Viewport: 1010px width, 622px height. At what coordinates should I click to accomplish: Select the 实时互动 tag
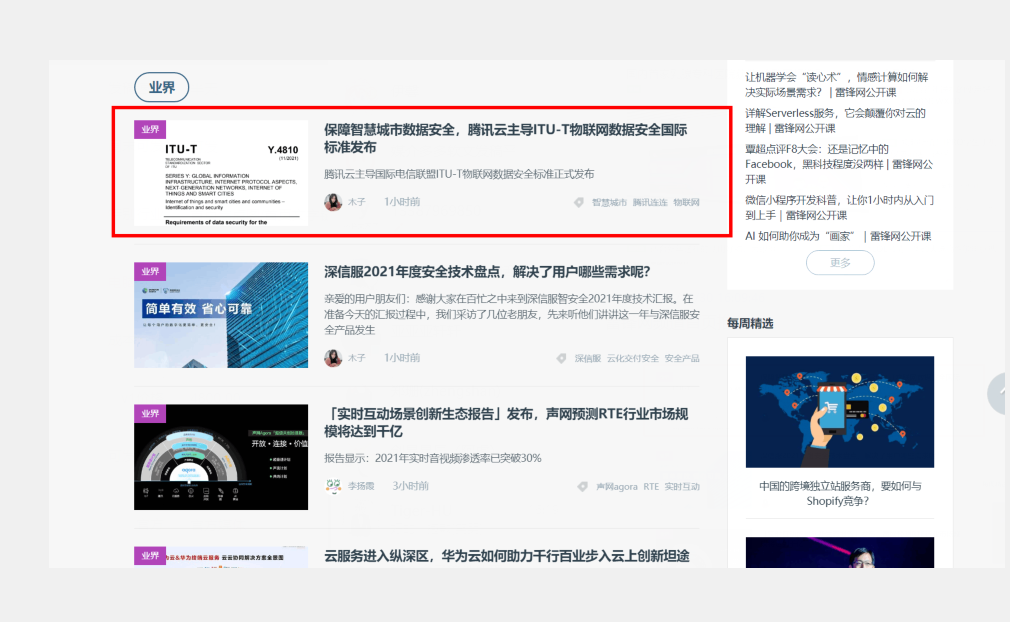click(x=682, y=487)
